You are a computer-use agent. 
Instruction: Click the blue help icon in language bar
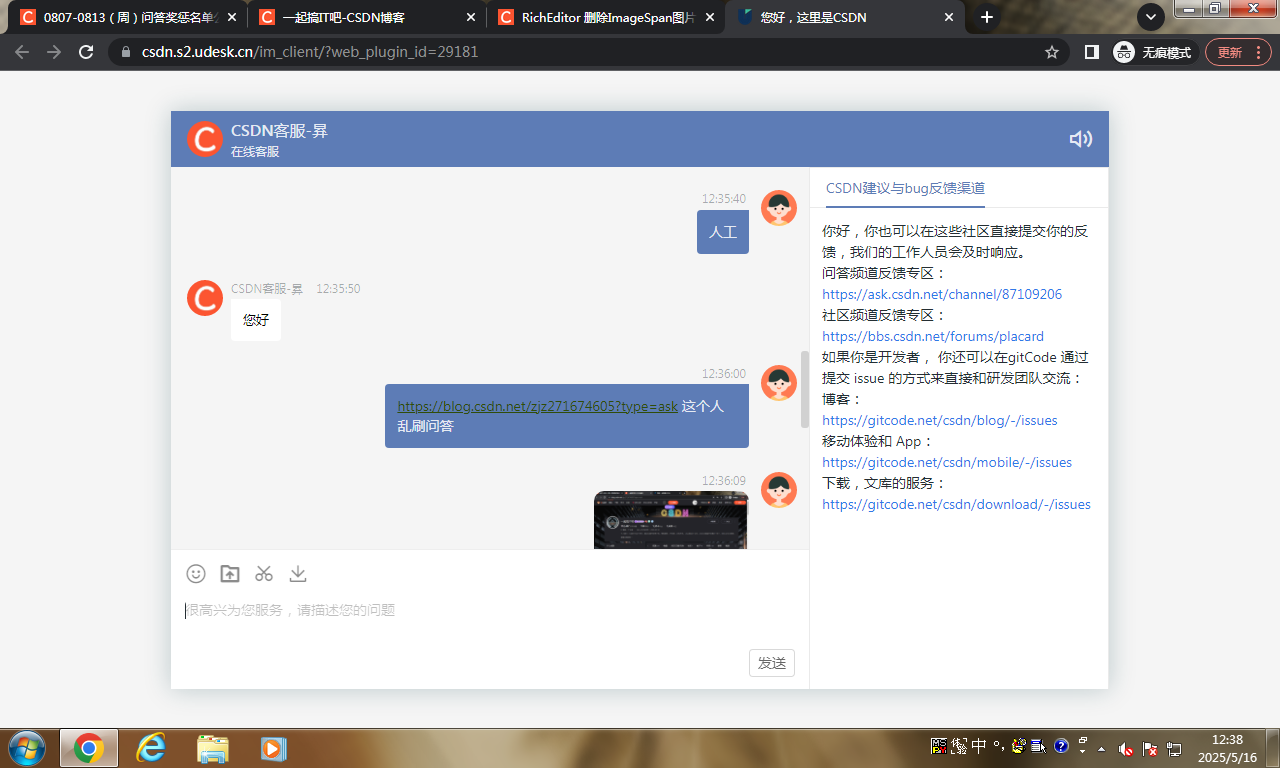coord(1061,746)
